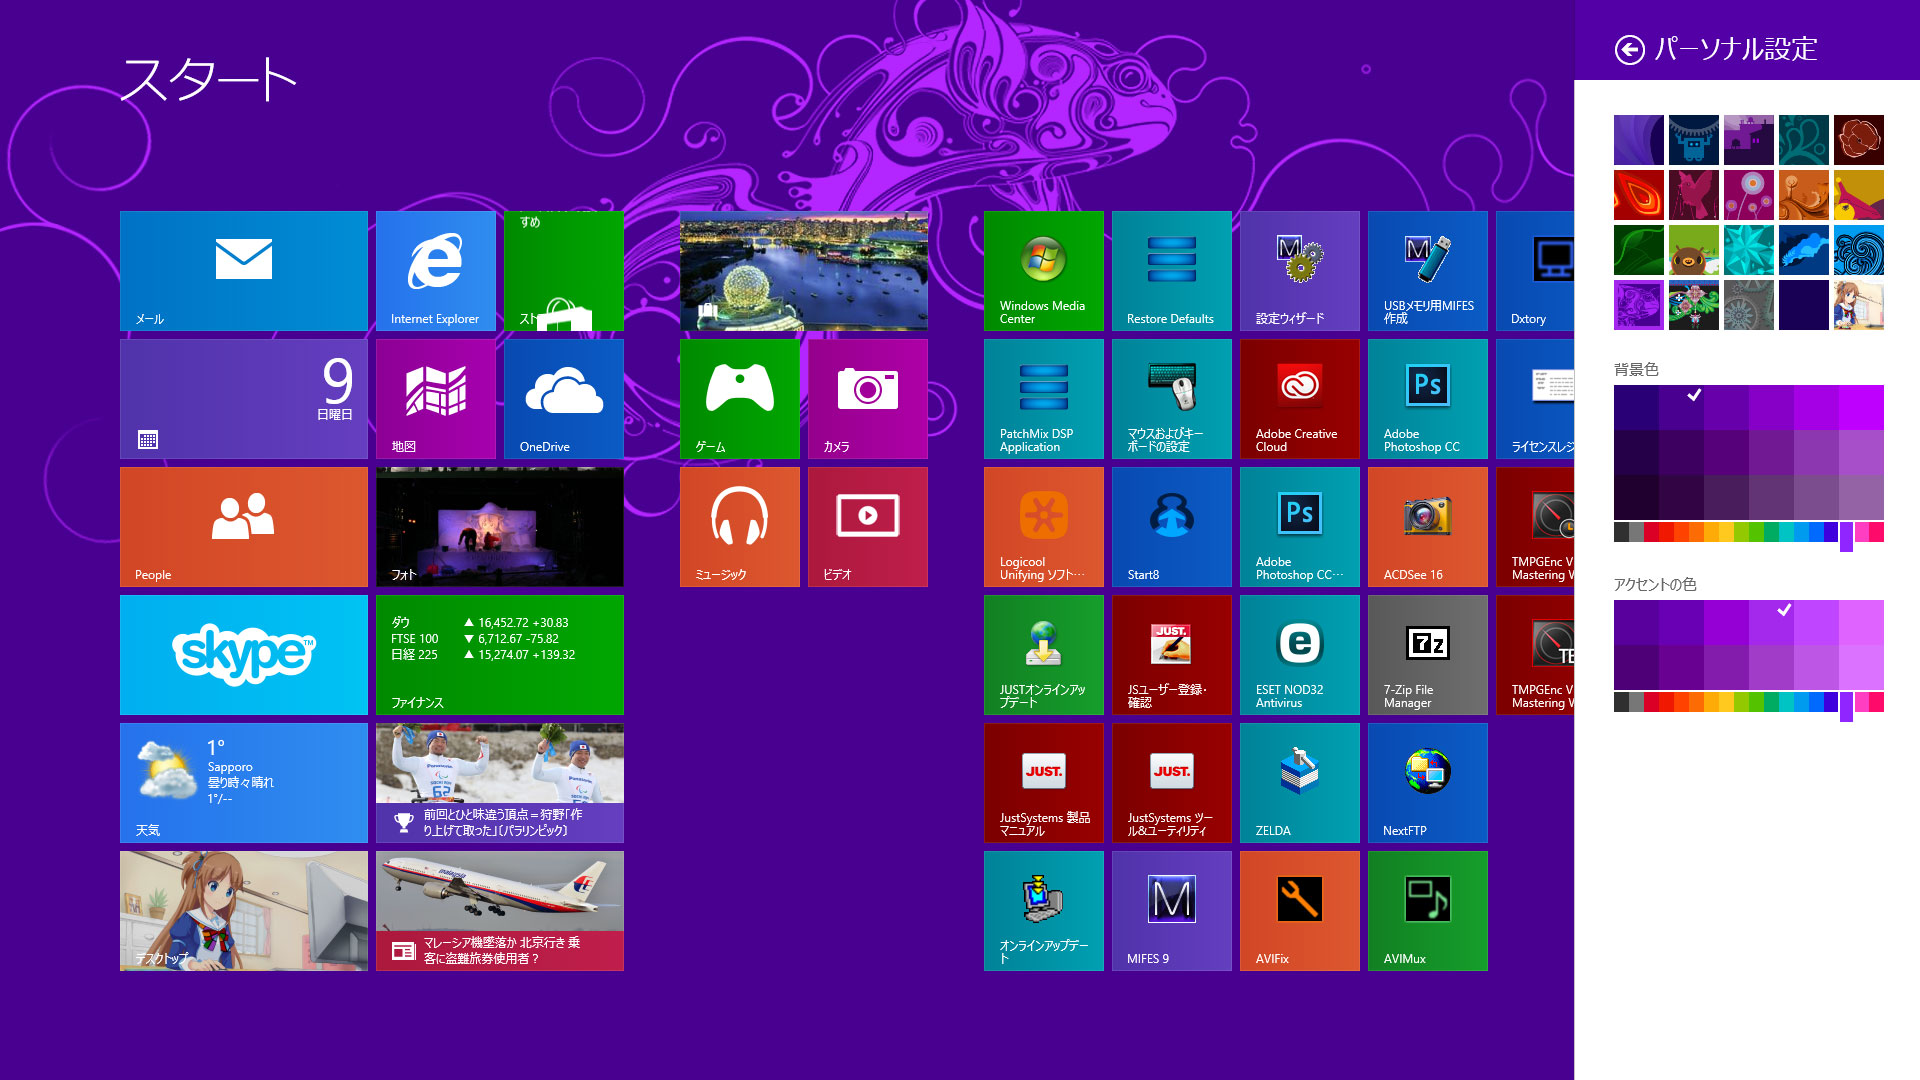The width and height of the screenshot is (1920, 1080).
Task: Launch the AVIFix tile
Action: [1300, 911]
